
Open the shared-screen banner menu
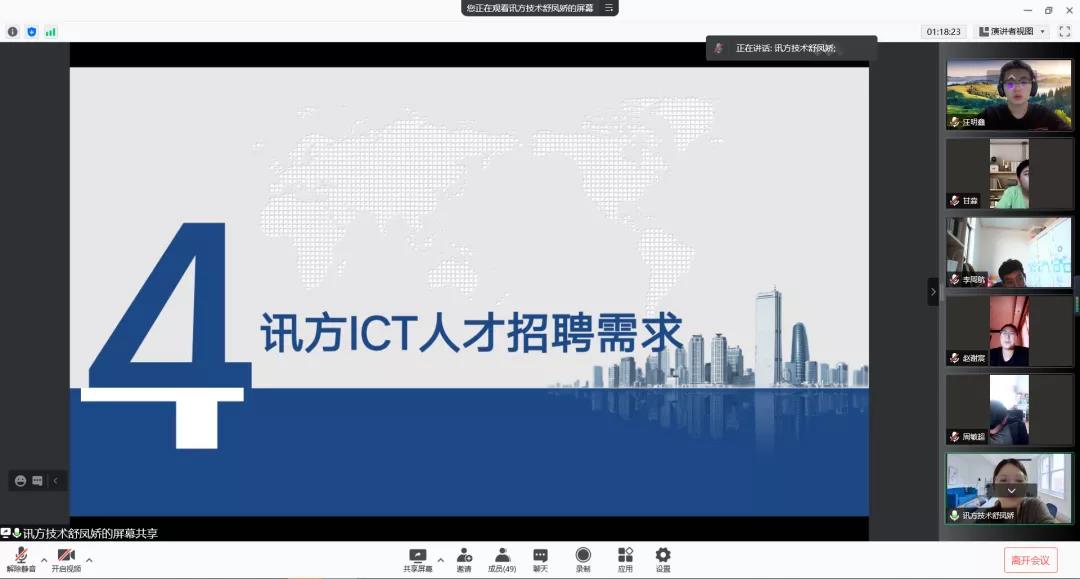pos(611,8)
